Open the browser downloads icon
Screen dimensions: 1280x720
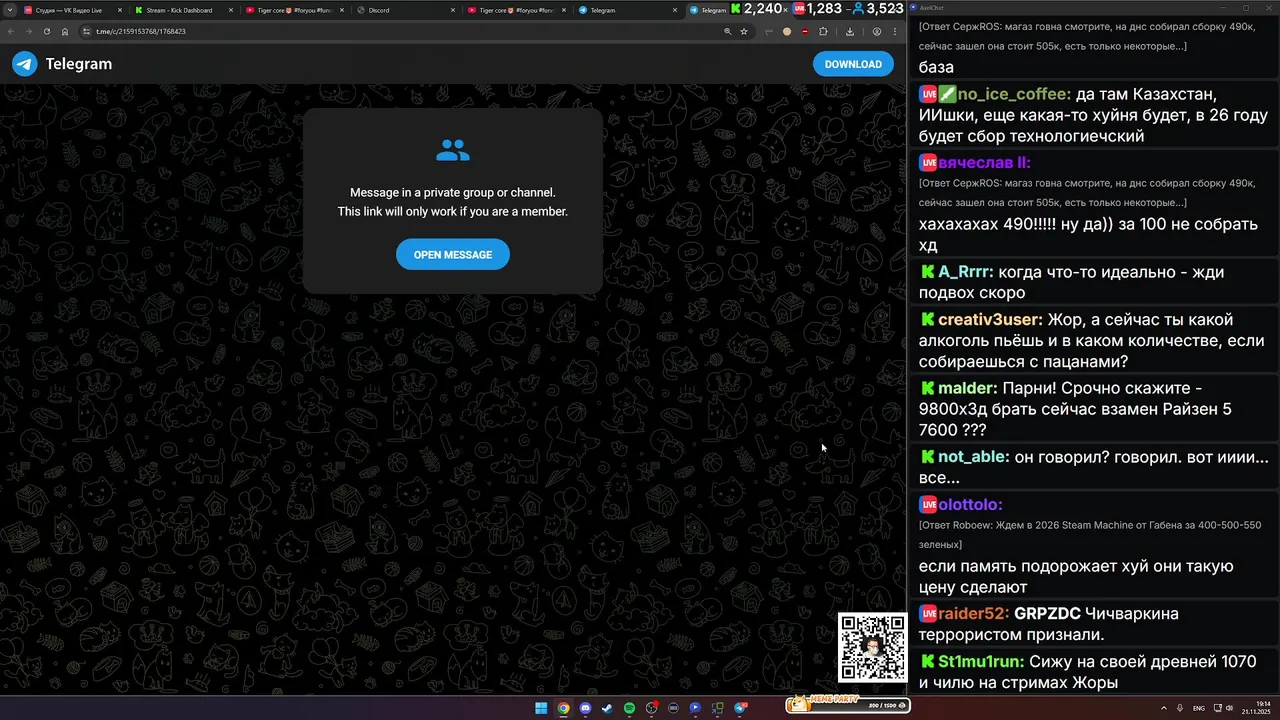(x=849, y=31)
